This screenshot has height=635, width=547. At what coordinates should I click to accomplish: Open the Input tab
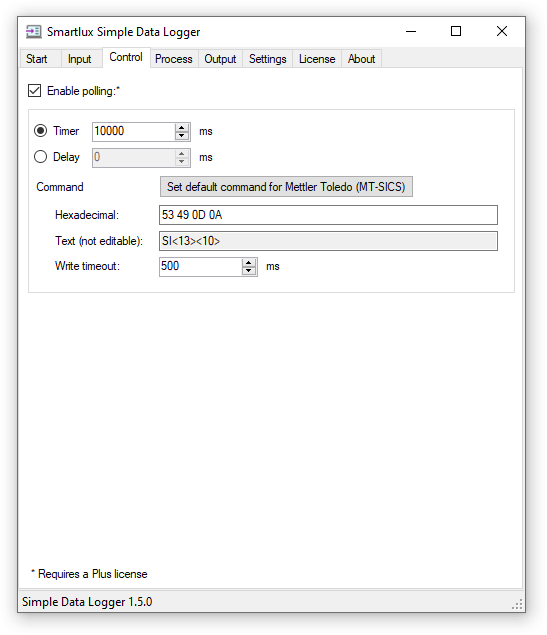[x=79, y=59]
